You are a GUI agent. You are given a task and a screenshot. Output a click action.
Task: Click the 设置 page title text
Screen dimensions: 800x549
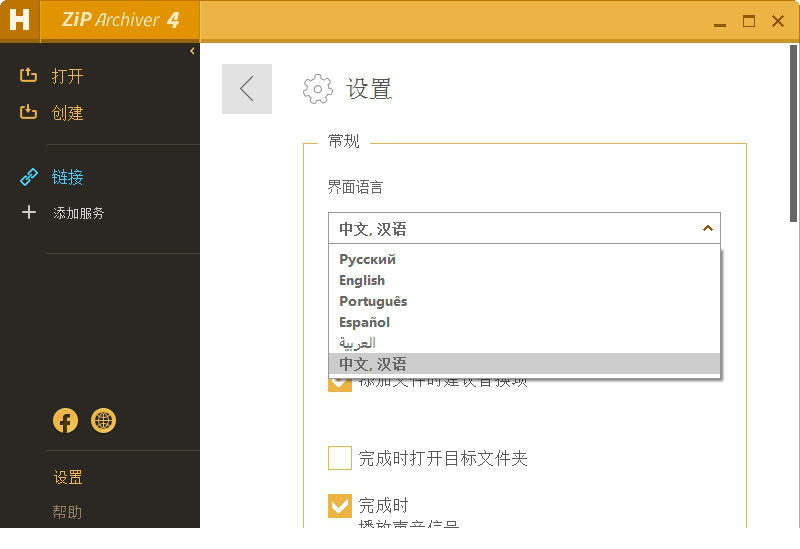coord(369,89)
